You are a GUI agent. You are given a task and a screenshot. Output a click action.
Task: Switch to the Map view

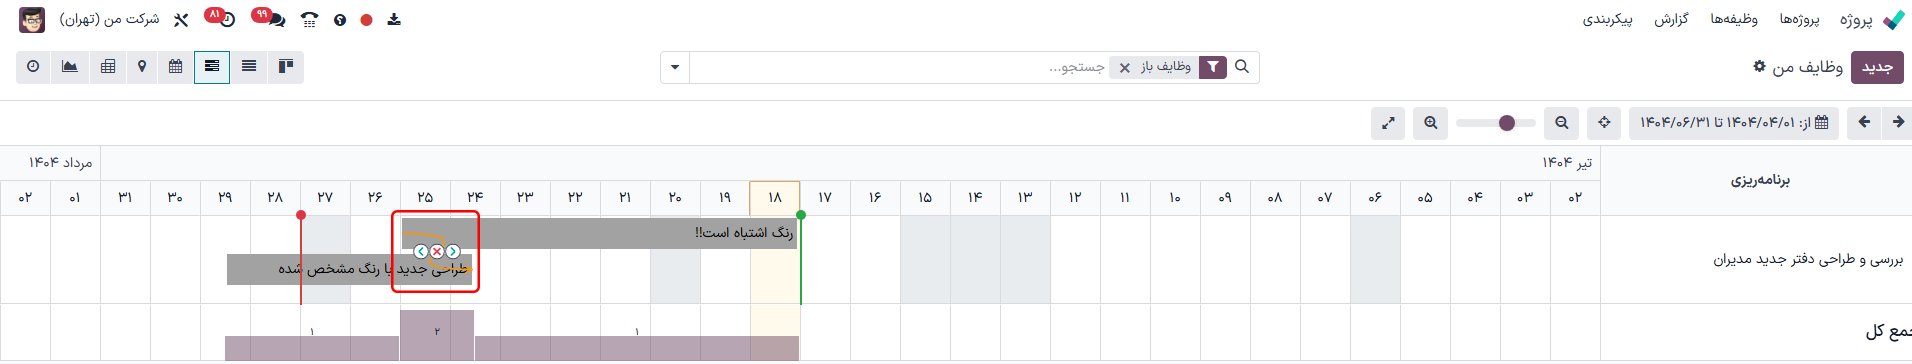[x=142, y=67]
